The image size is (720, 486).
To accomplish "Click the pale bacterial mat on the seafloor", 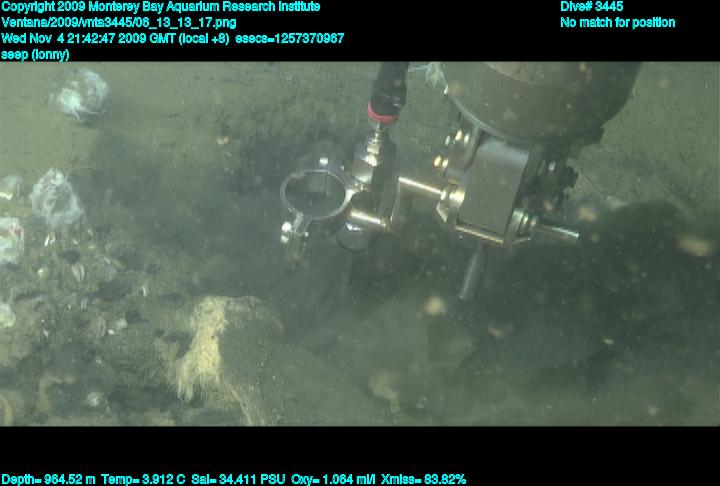I will click(205, 347).
